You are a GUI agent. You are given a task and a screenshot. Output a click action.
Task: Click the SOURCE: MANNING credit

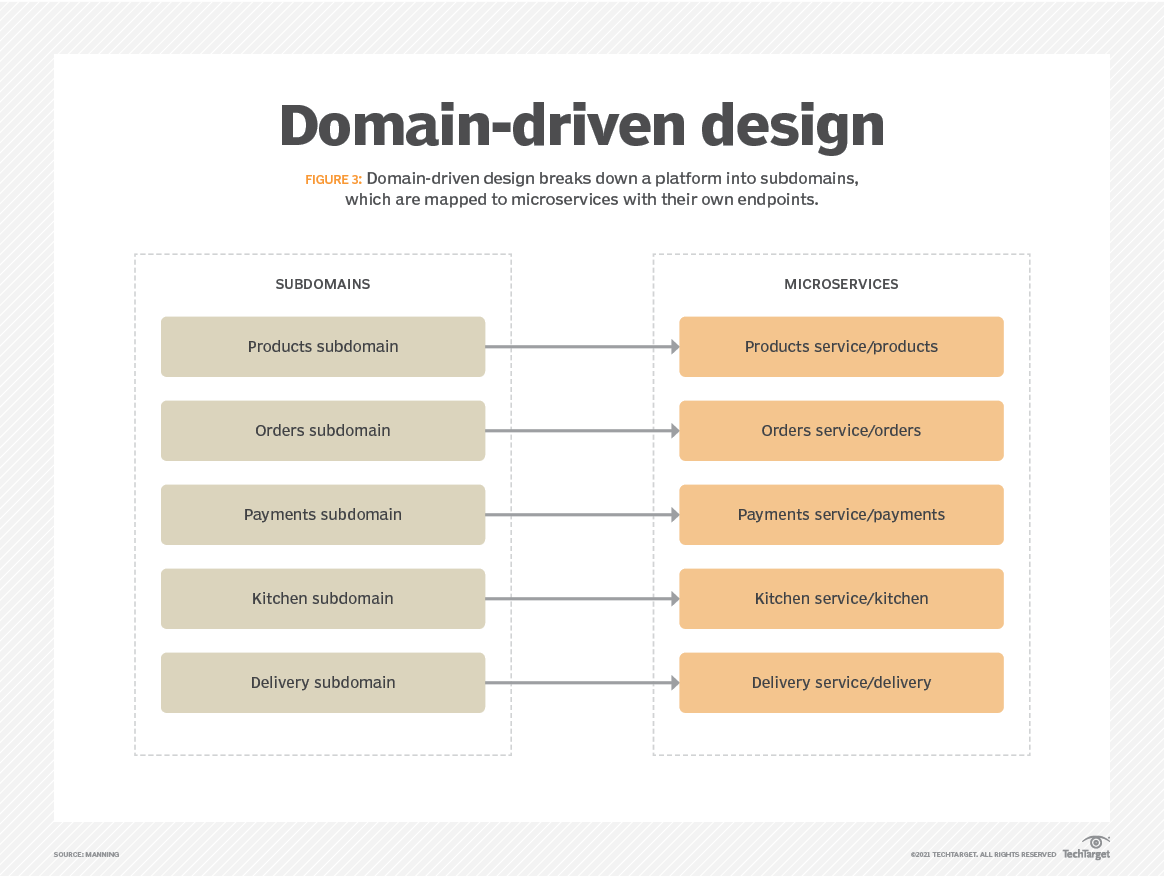(86, 854)
